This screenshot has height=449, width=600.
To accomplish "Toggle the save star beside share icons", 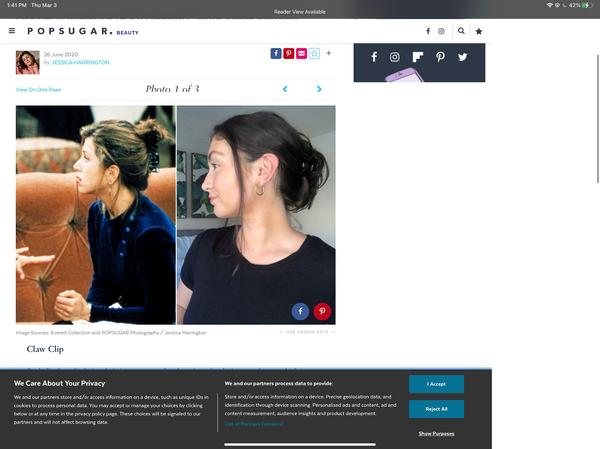I will click(x=314, y=53).
